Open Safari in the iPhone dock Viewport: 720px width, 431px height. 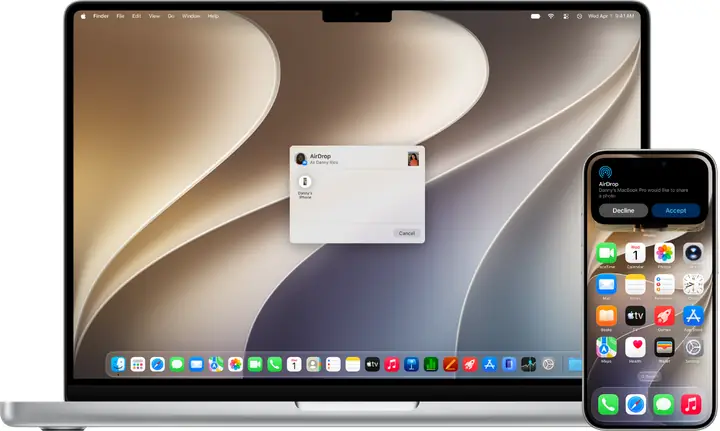636,404
